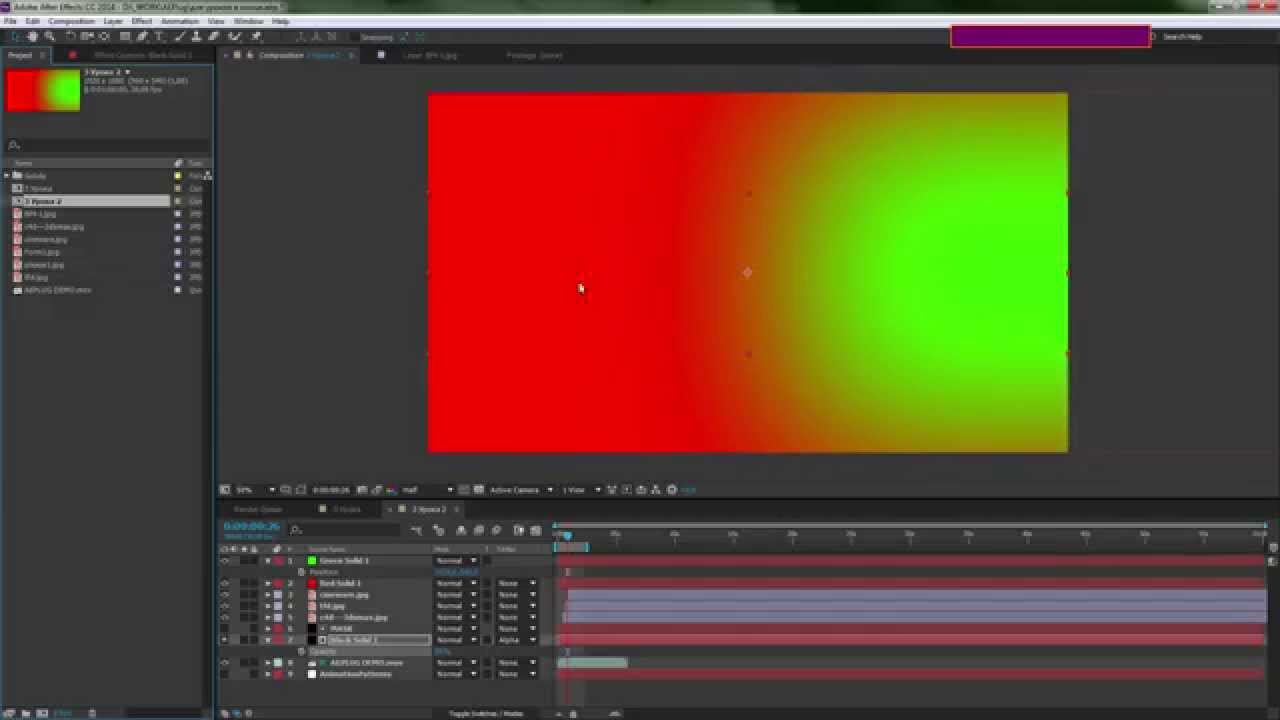1280x720 pixels.
Task: Open the Layer menu
Action: pos(113,21)
